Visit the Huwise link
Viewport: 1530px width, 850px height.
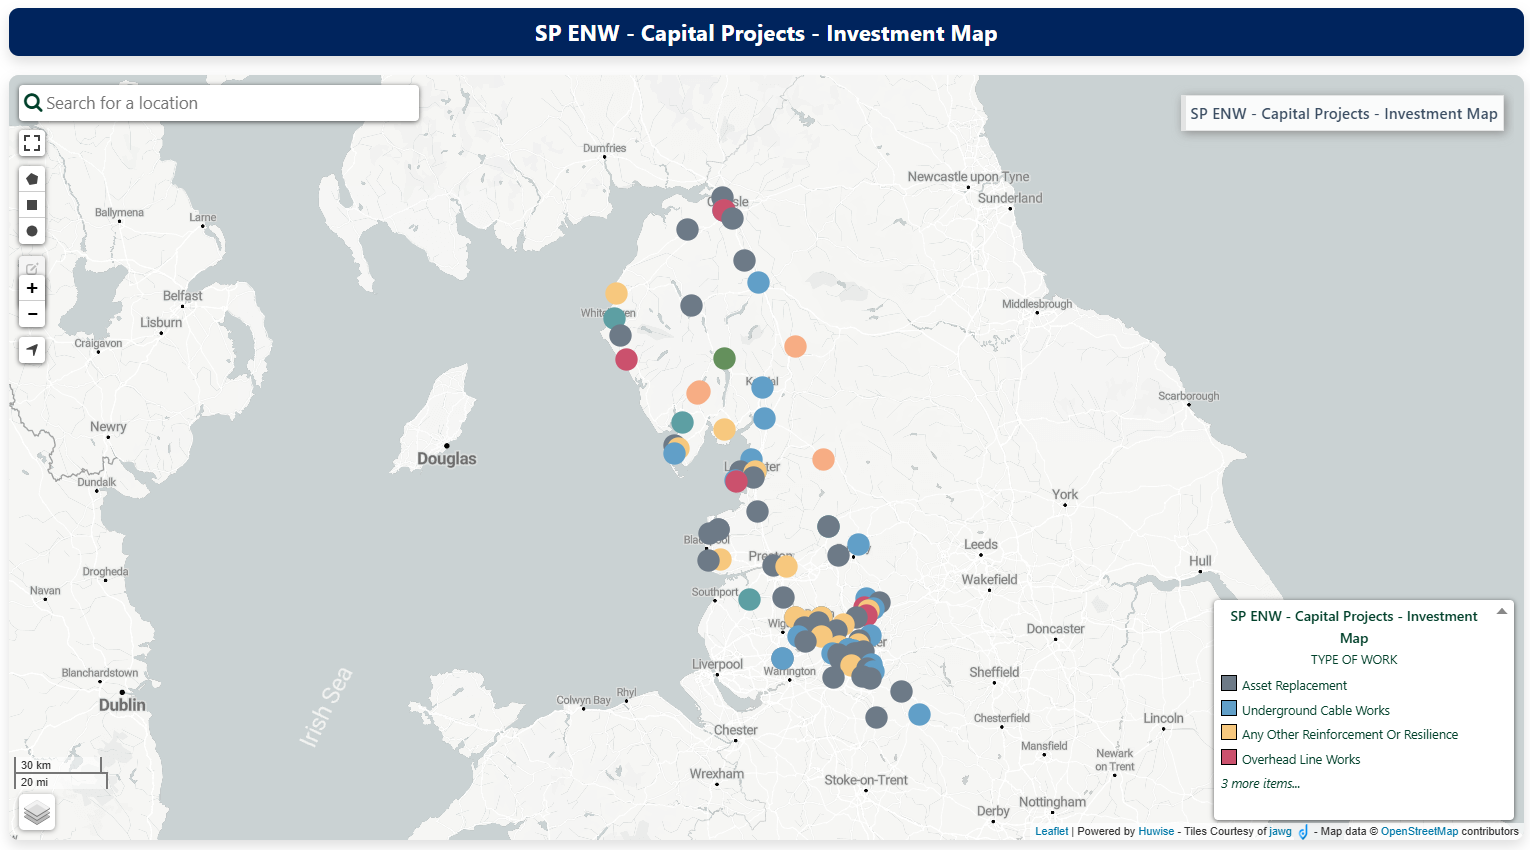[x=1156, y=831]
